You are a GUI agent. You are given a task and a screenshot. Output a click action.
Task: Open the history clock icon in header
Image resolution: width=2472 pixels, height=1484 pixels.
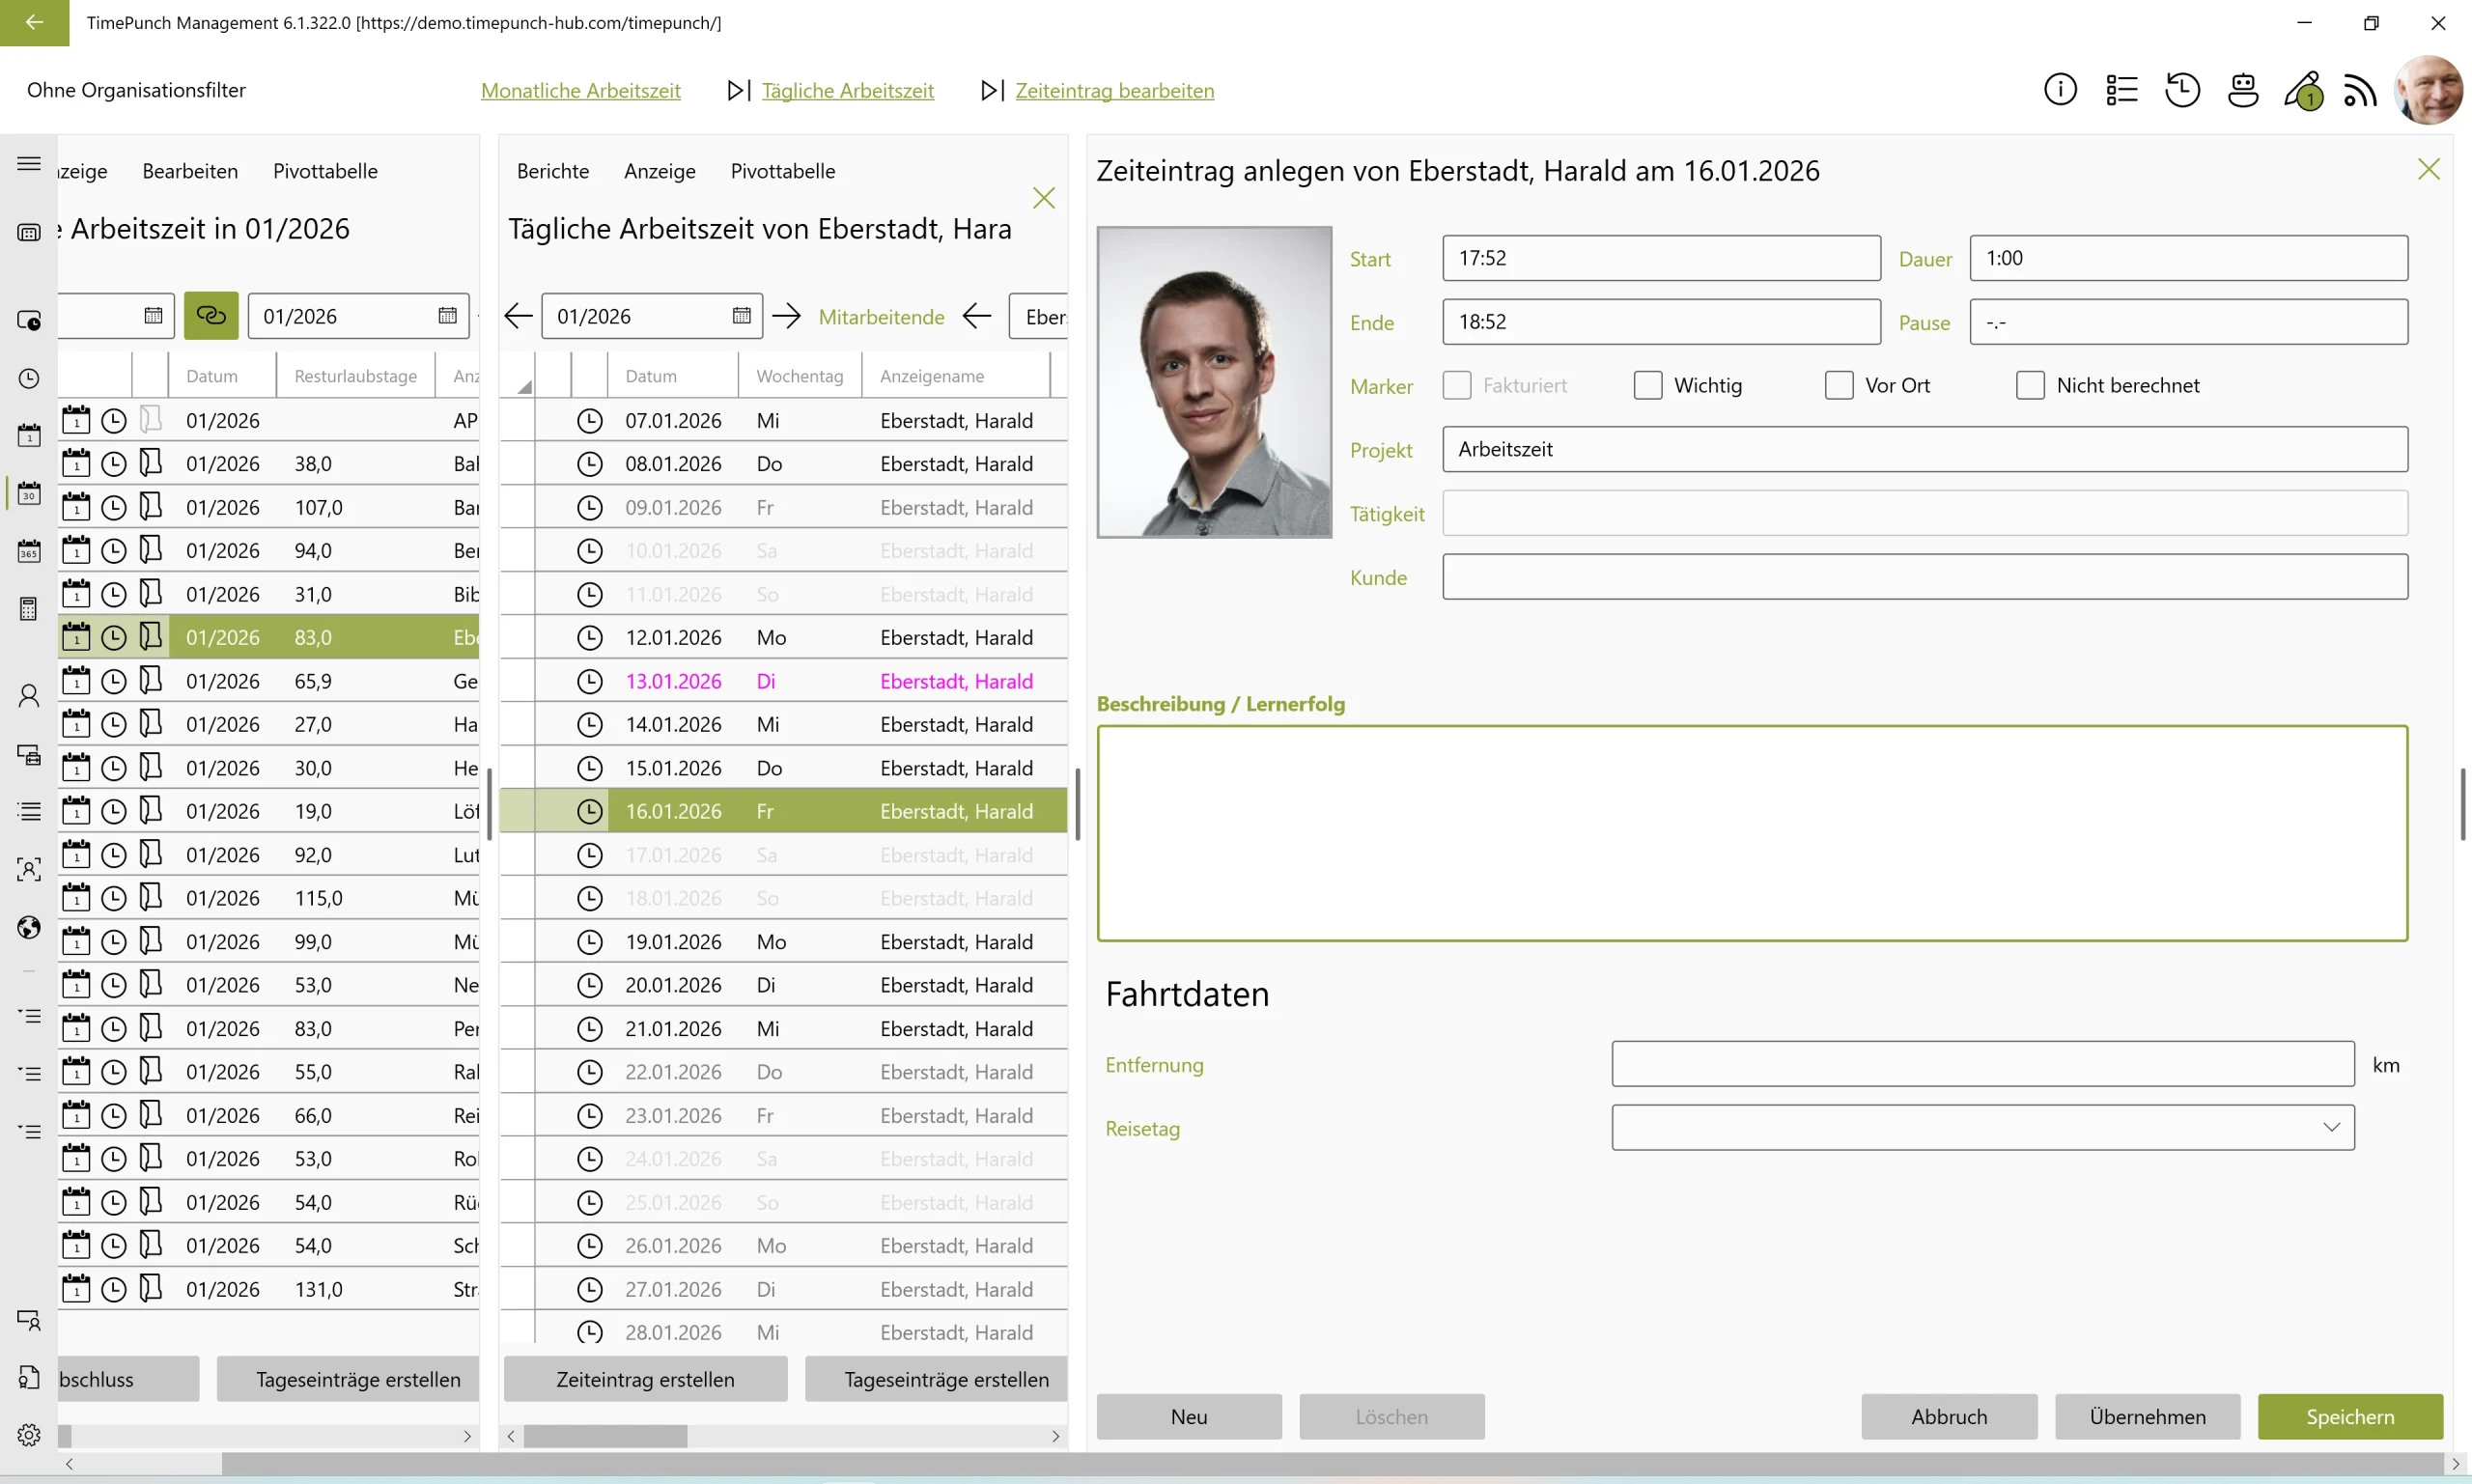tap(2182, 90)
